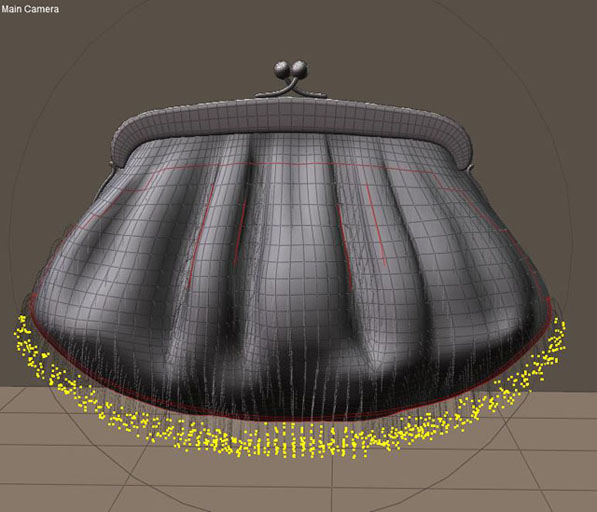597x512 pixels.
Task: Select the purse's top metal frame
Action: [x=291, y=127]
